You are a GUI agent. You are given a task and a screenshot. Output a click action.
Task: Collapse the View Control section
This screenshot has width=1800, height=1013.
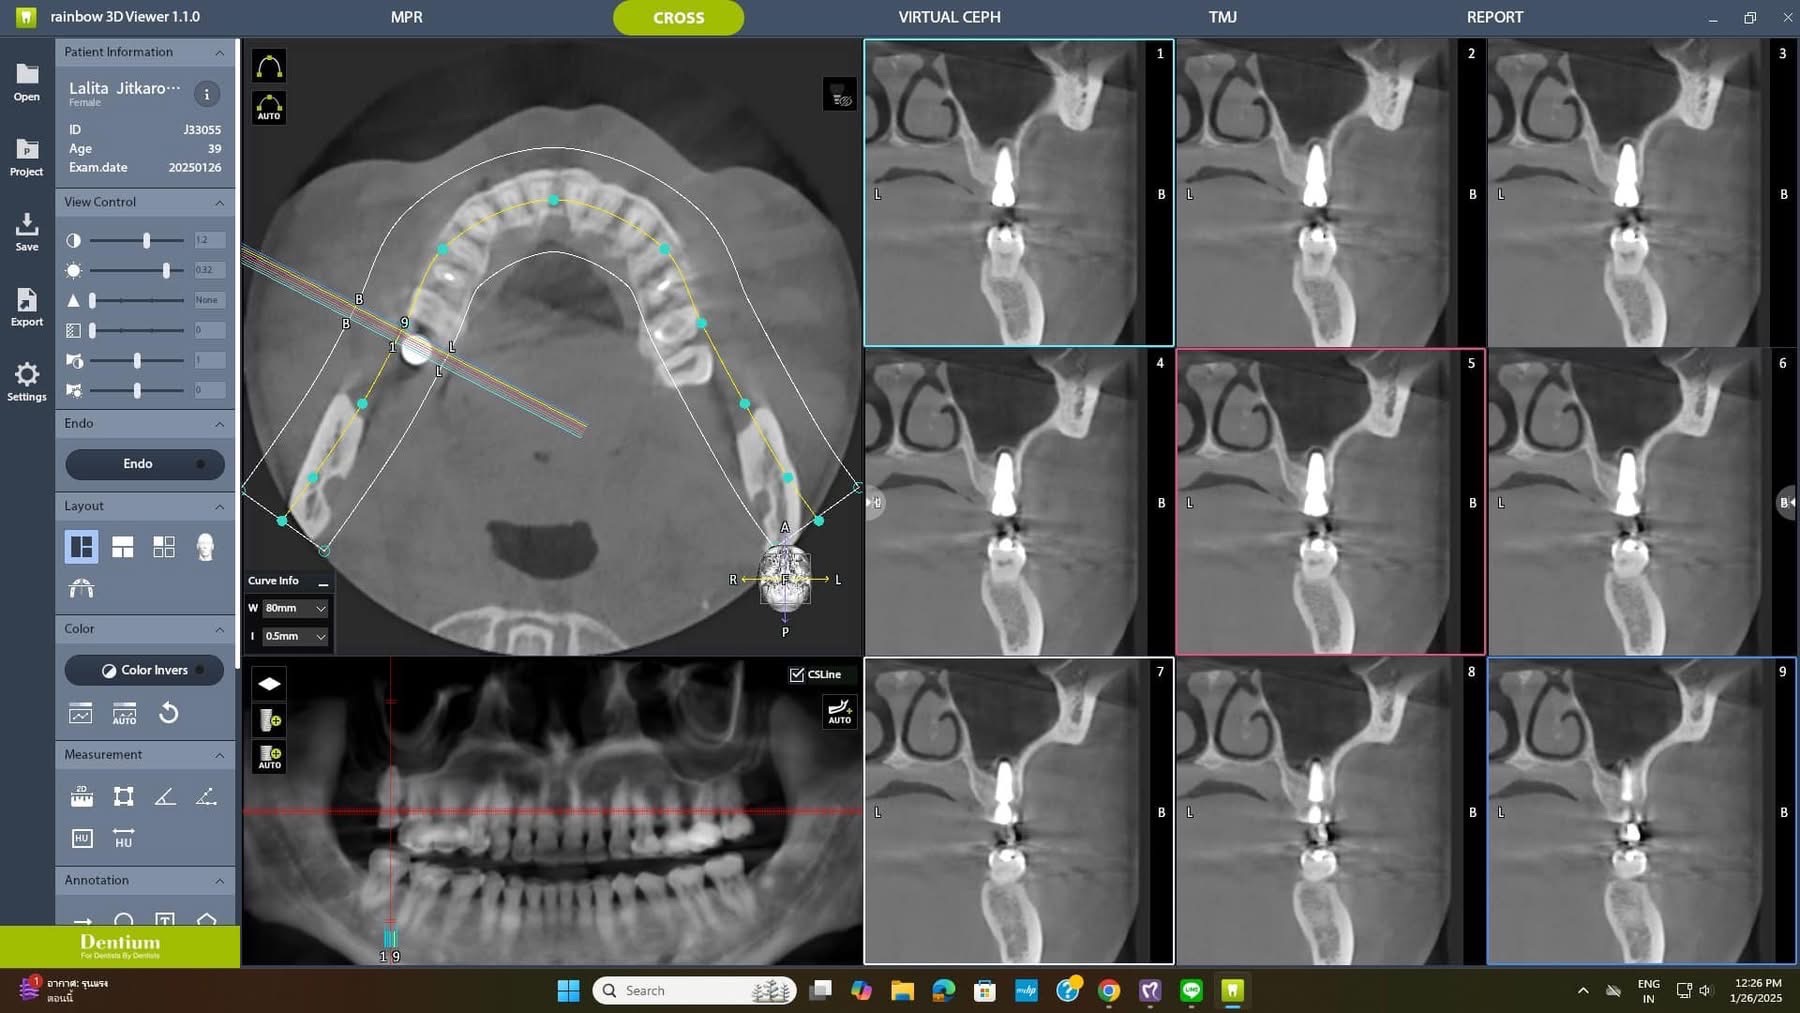(x=219, y=202)
